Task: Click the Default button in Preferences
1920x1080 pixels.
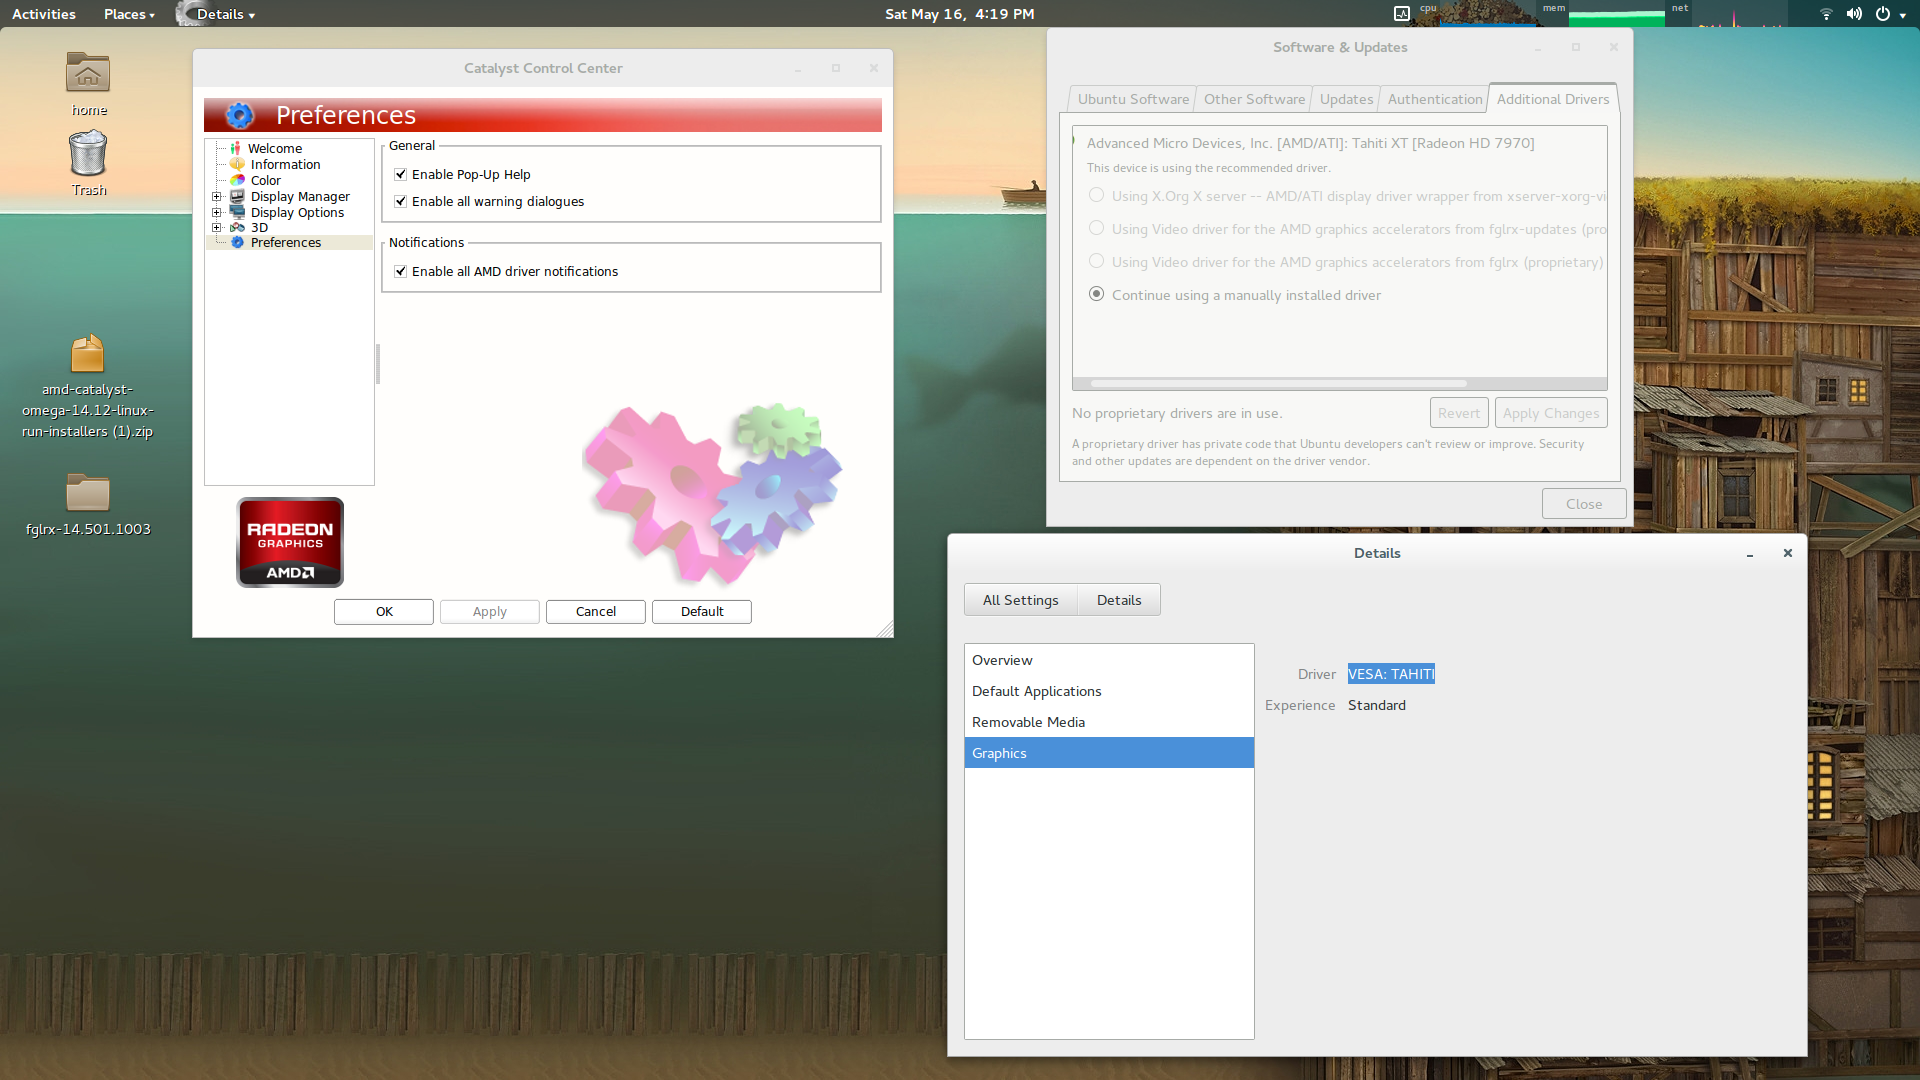Action: (701, 611)
